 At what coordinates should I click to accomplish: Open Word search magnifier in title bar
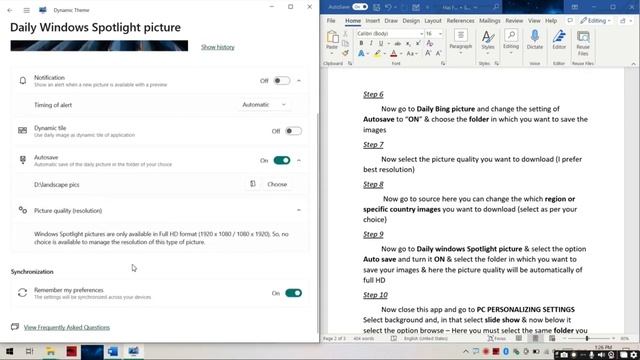pos(496,7)
